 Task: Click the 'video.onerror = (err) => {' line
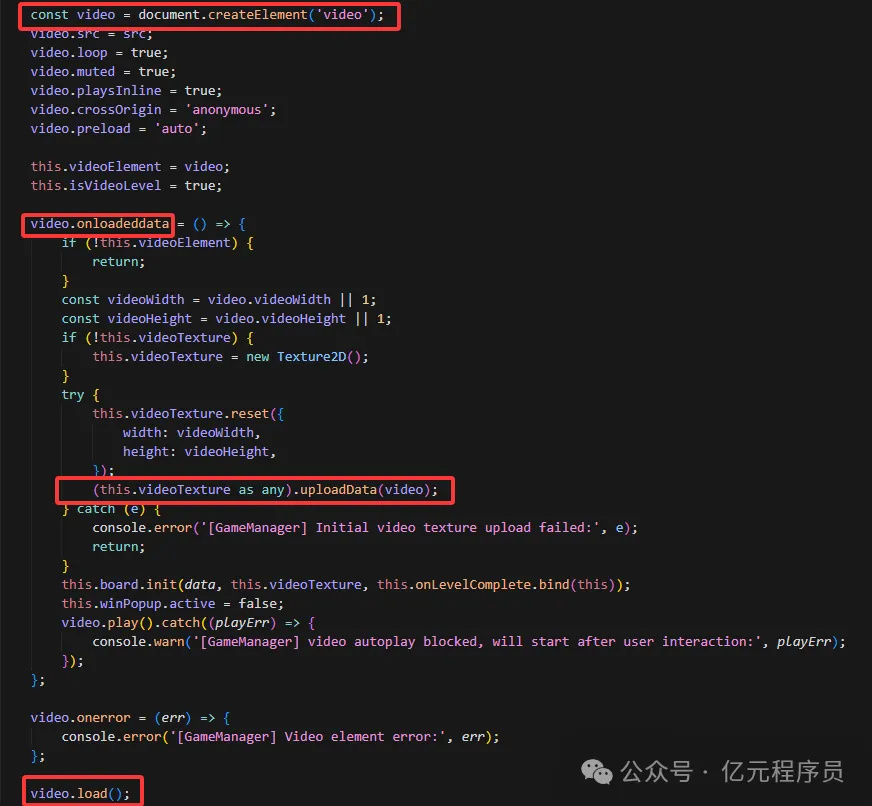130,718
